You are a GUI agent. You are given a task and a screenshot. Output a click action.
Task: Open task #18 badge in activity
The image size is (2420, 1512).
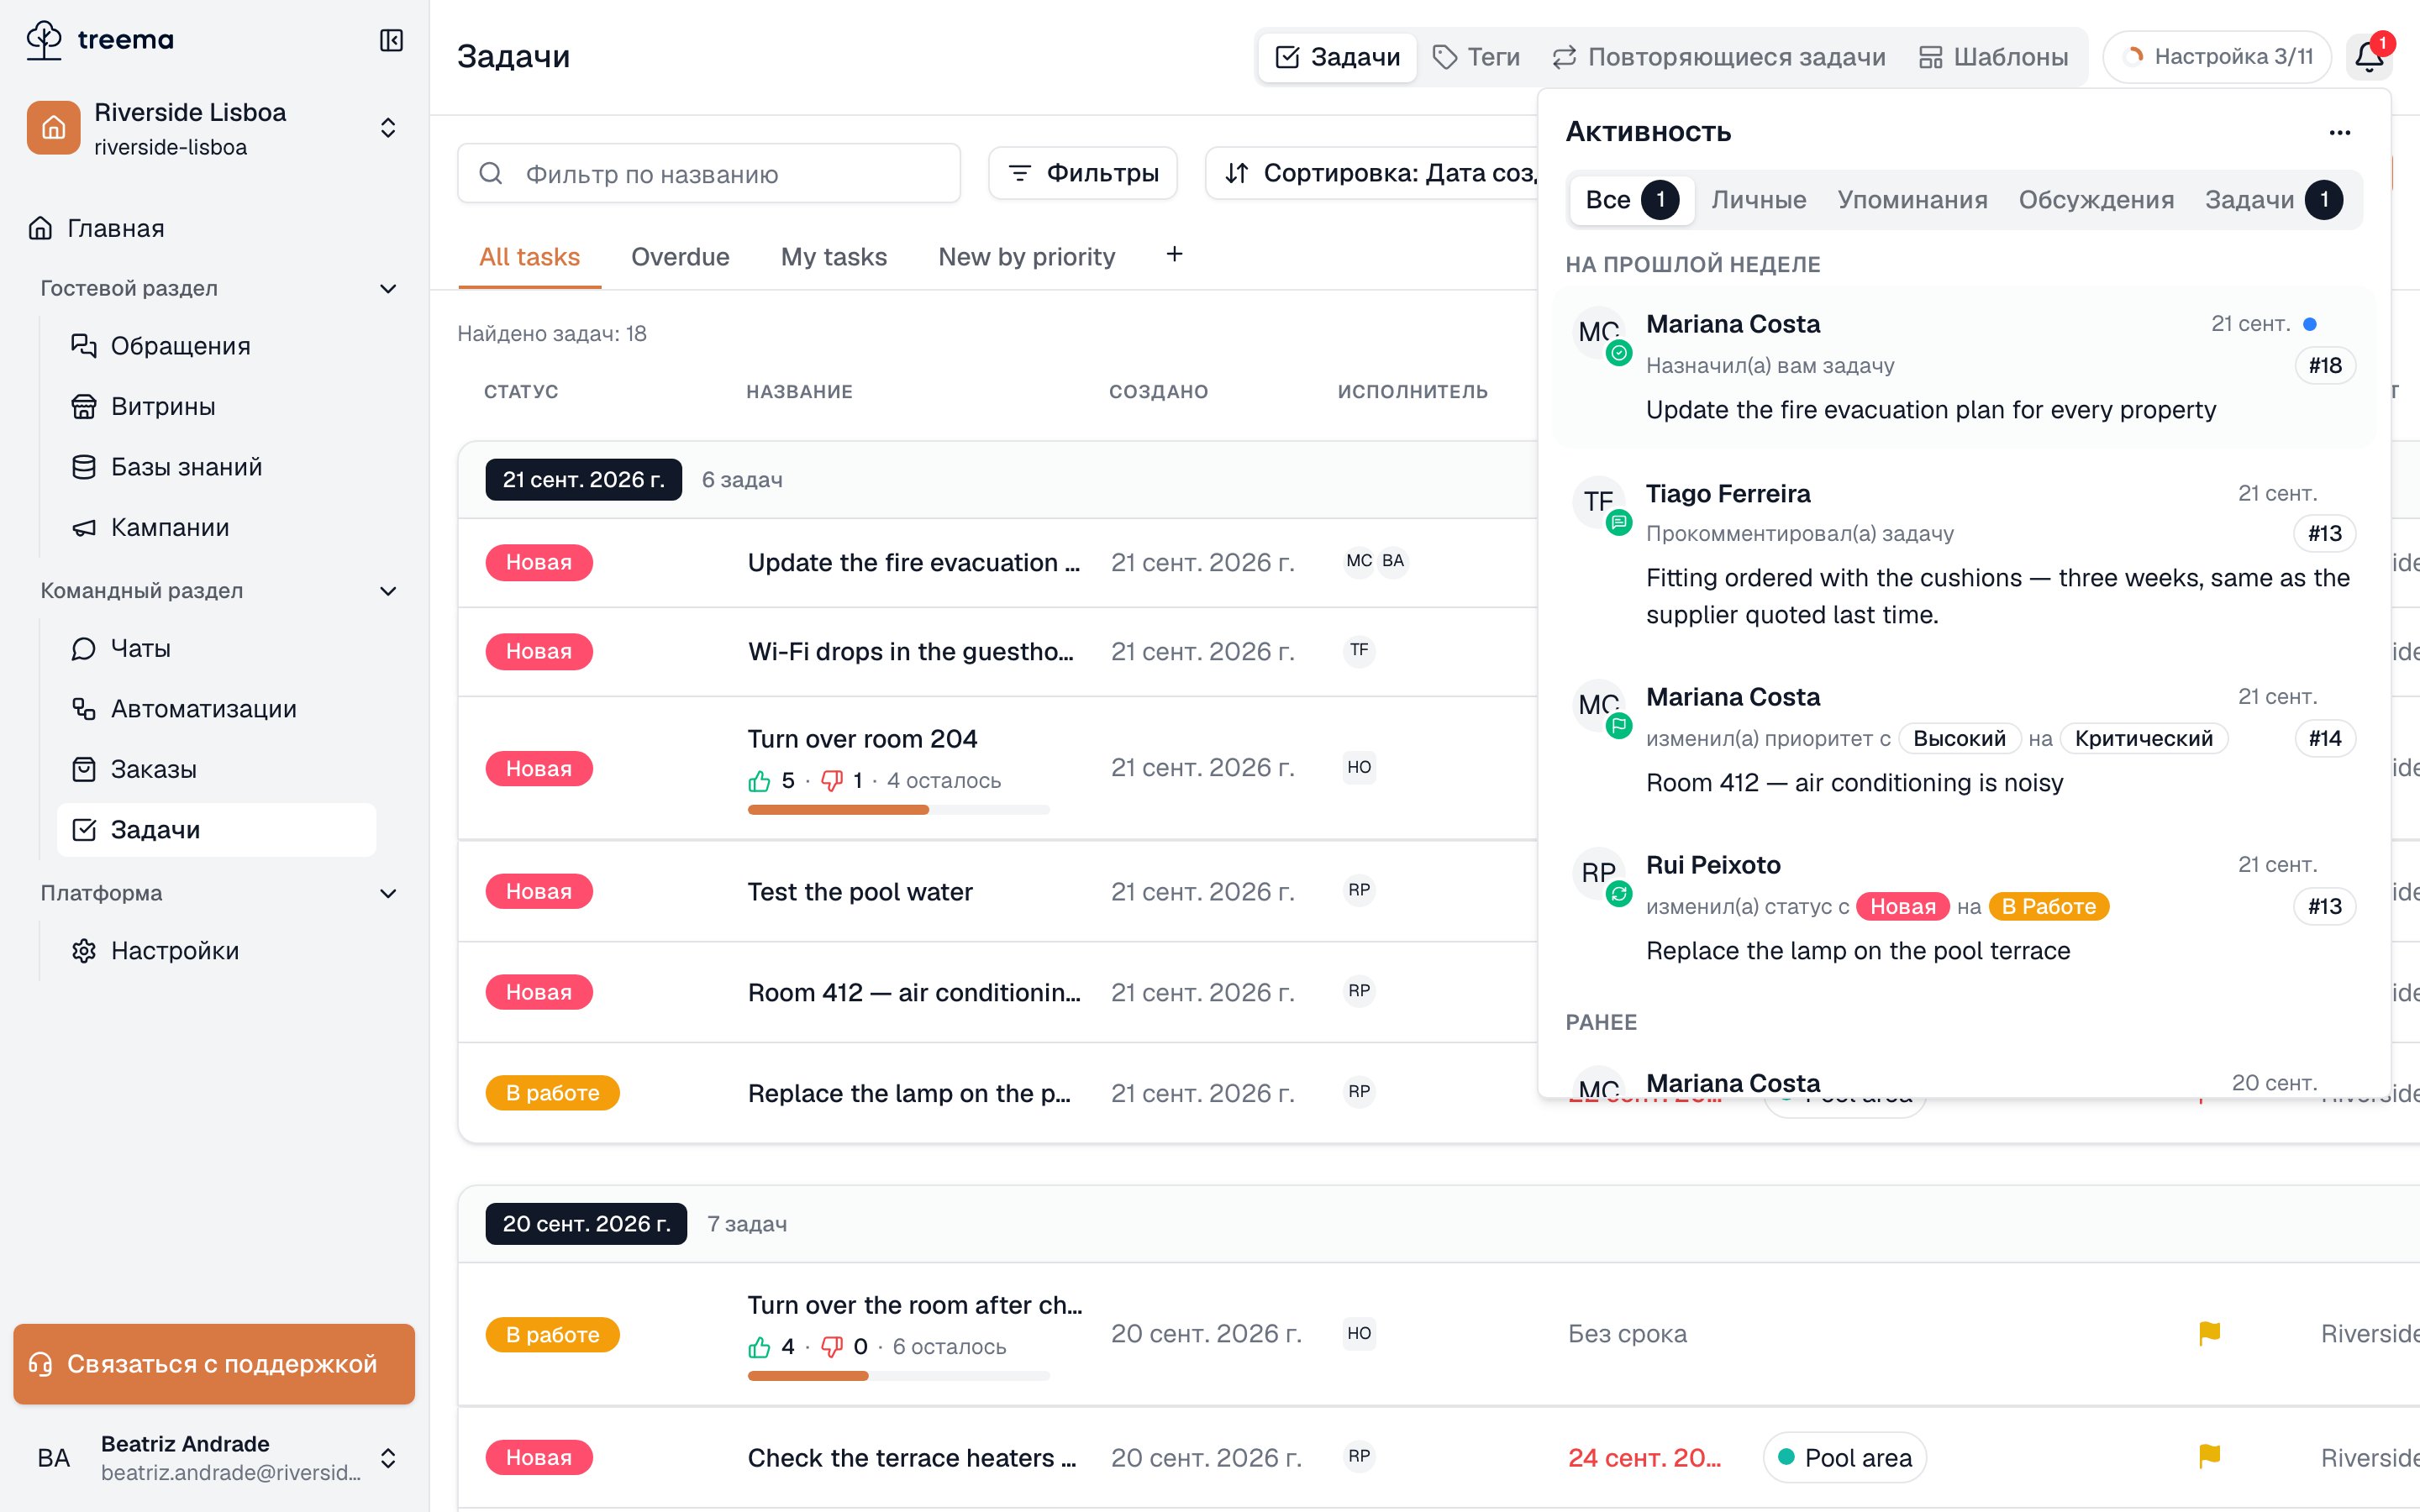point(2324,366)
